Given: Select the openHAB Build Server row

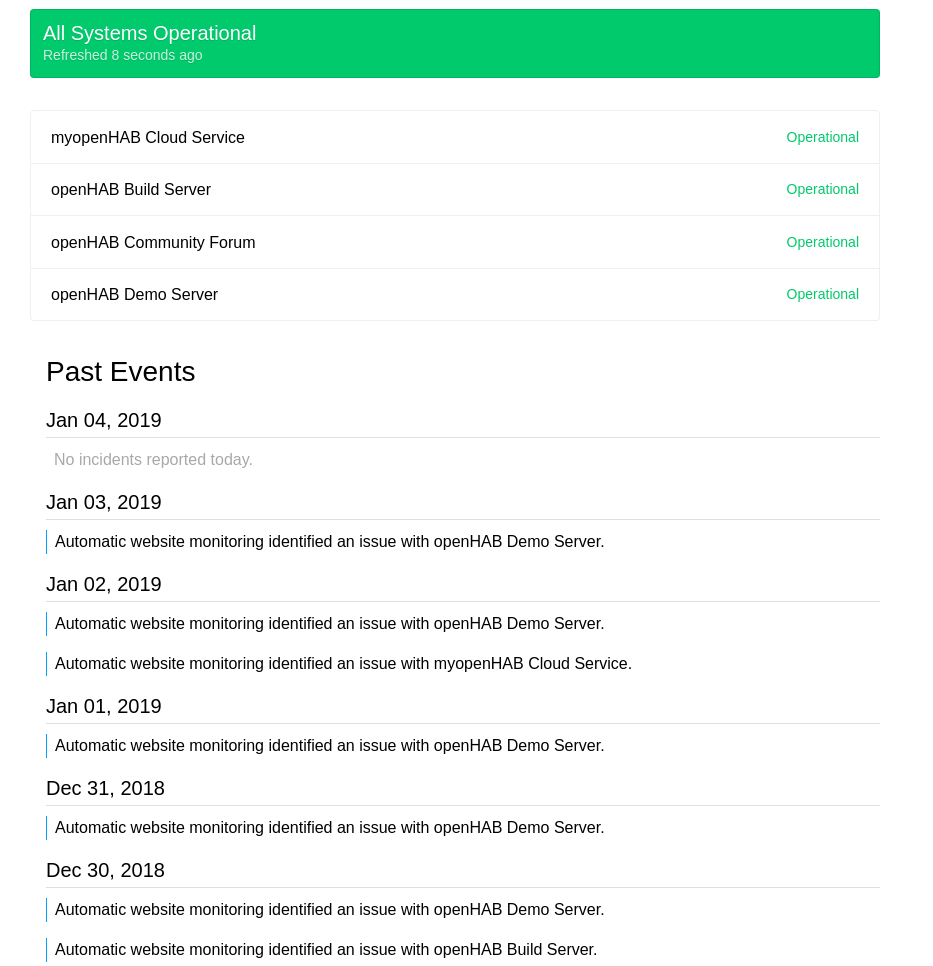Looking at the screenshot, I should coord(131,189).
